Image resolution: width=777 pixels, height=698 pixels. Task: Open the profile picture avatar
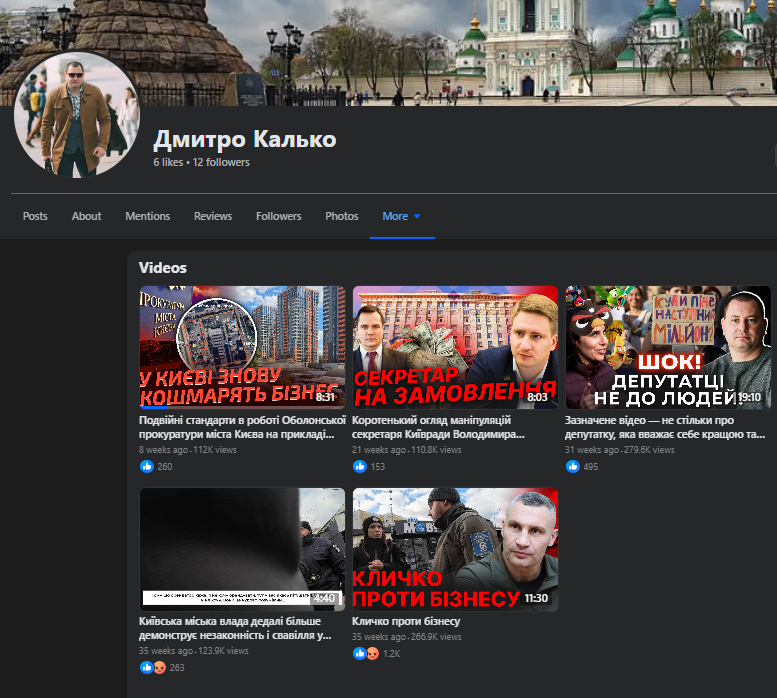pyautogui.click(x=77, y=115)
